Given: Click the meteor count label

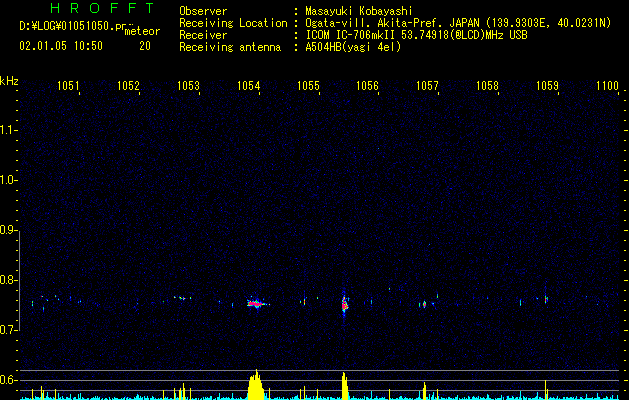Looking at the screenshot, I should point(142,31).
